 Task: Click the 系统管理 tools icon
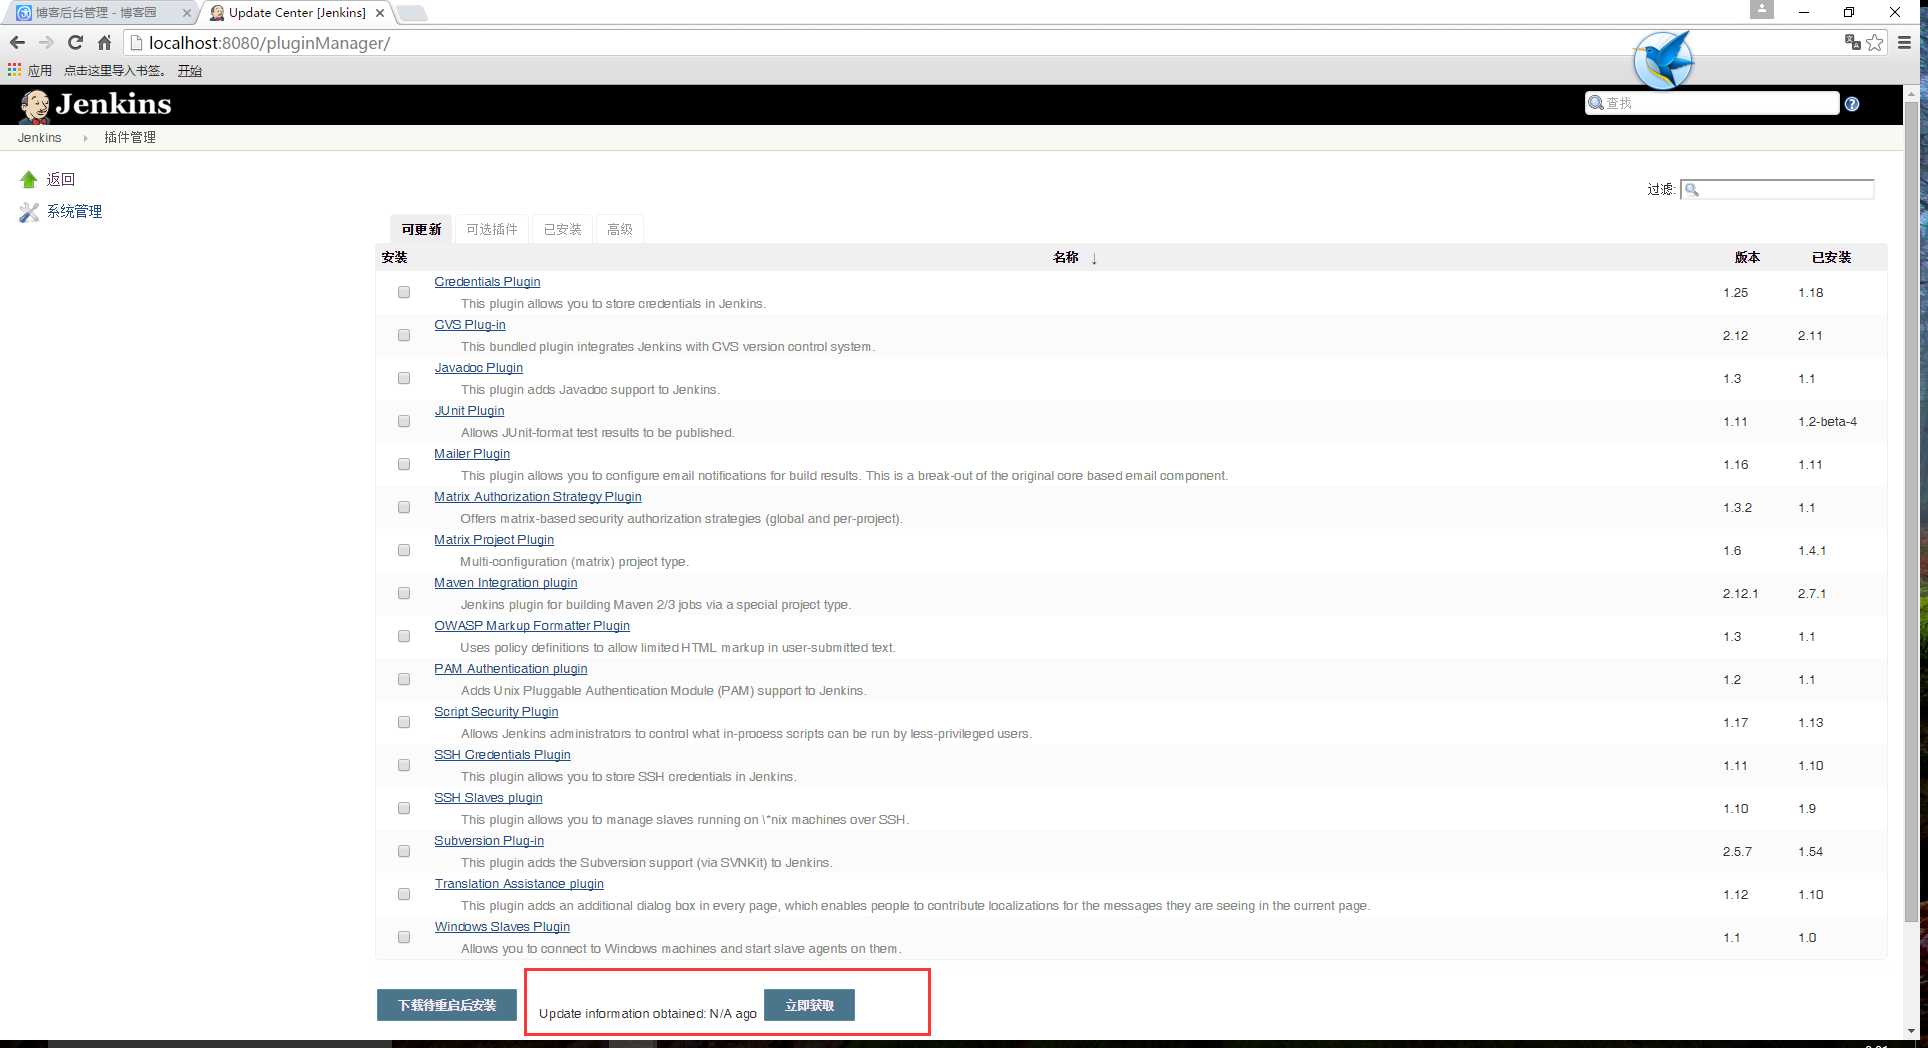(x=29, y=212)
